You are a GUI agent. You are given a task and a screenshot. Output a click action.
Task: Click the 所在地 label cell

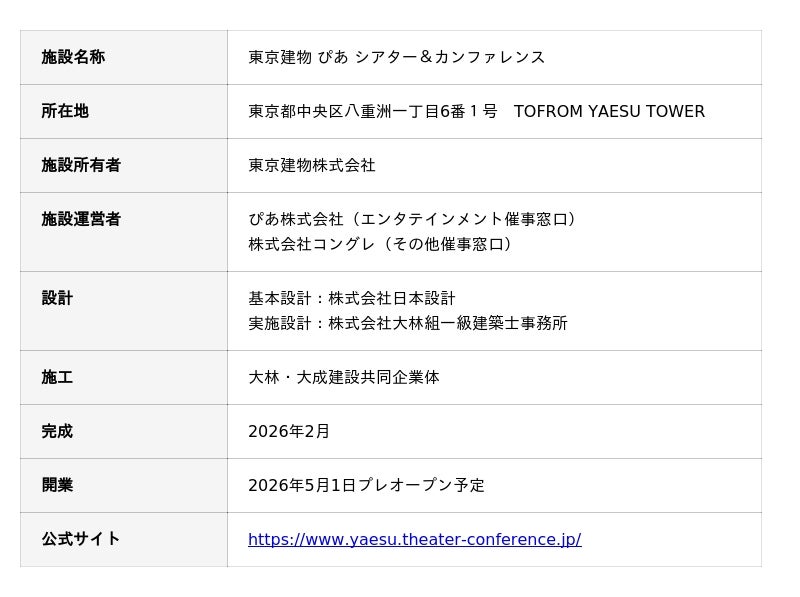tap(65, 112)
